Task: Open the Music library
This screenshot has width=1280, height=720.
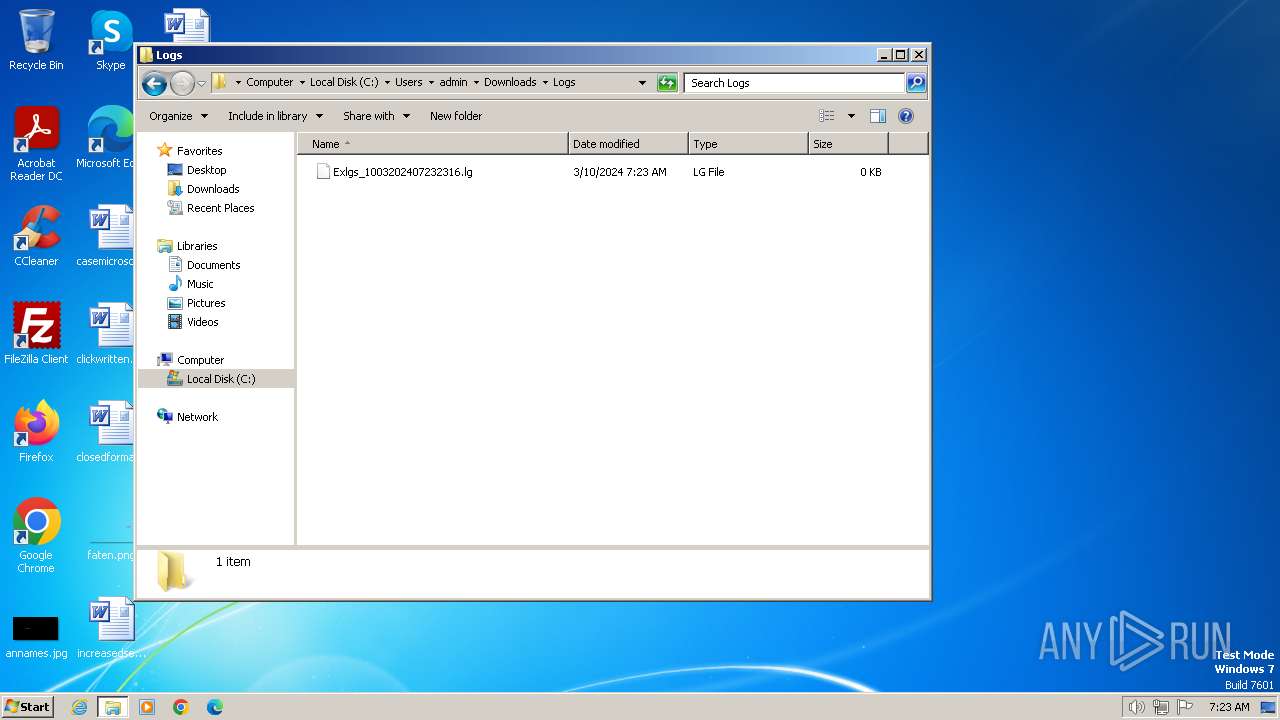Action: point(200,284)
